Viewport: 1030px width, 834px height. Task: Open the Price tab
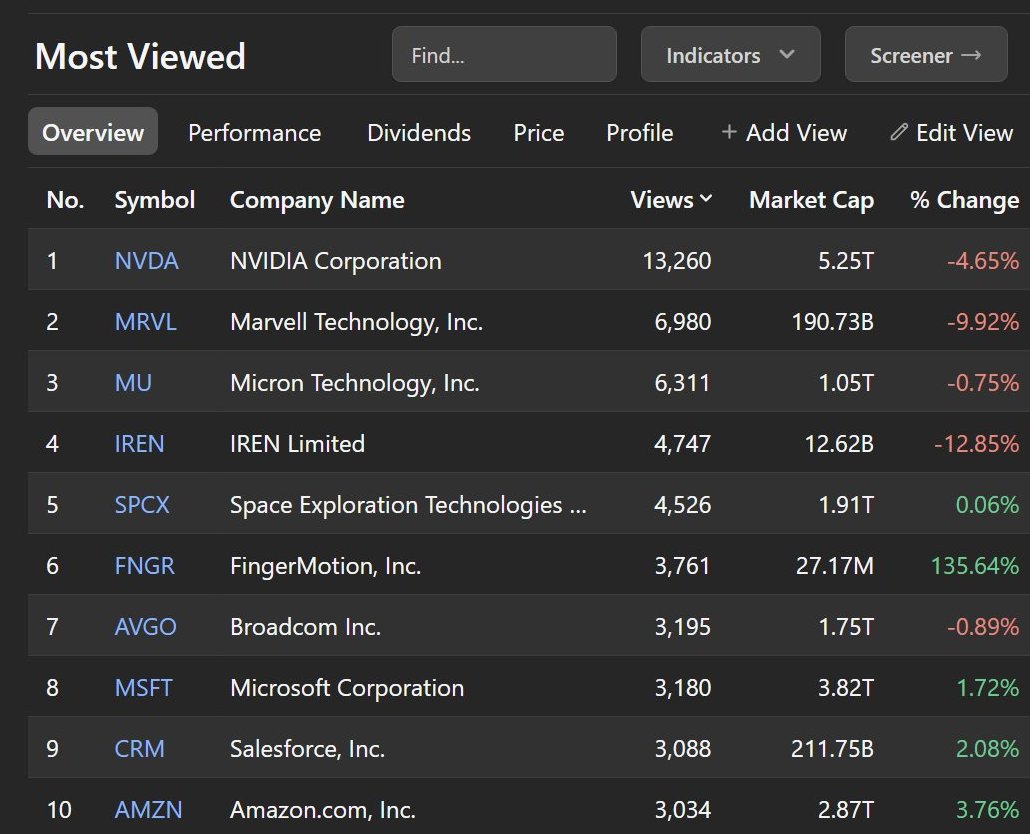(x=539, y=133)
